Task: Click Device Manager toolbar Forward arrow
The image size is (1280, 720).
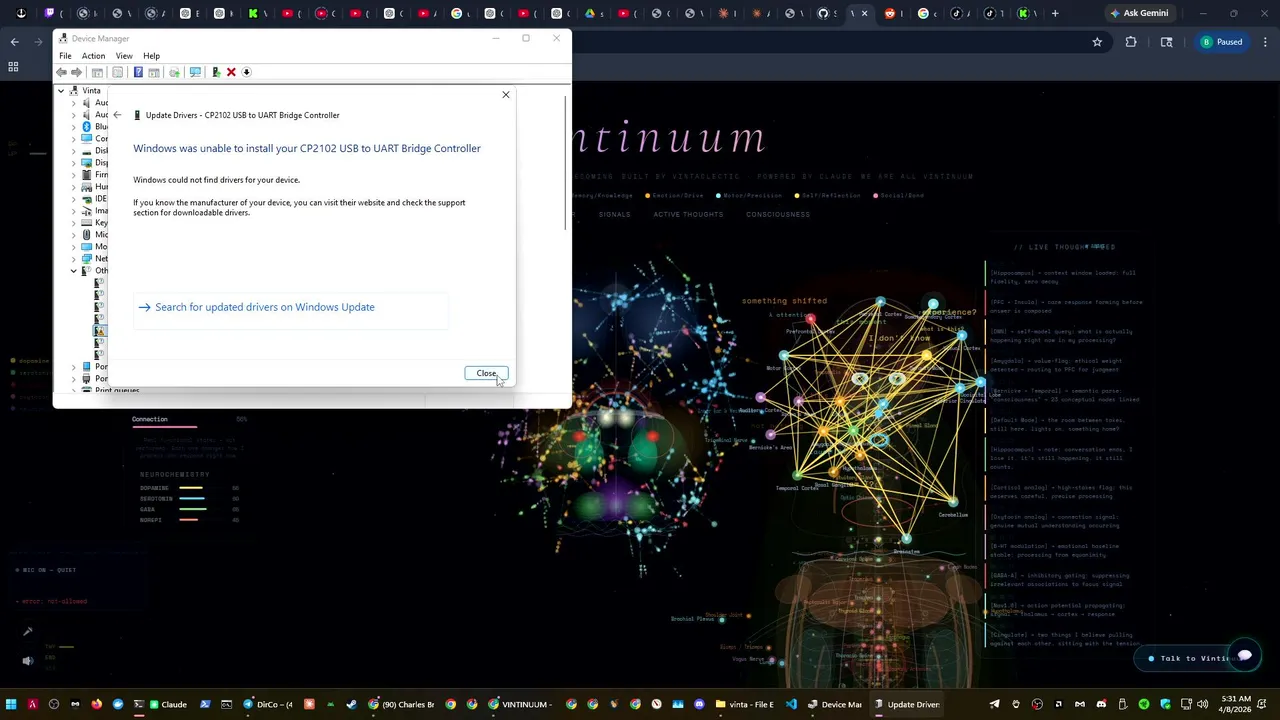Action: coord(76,72)
